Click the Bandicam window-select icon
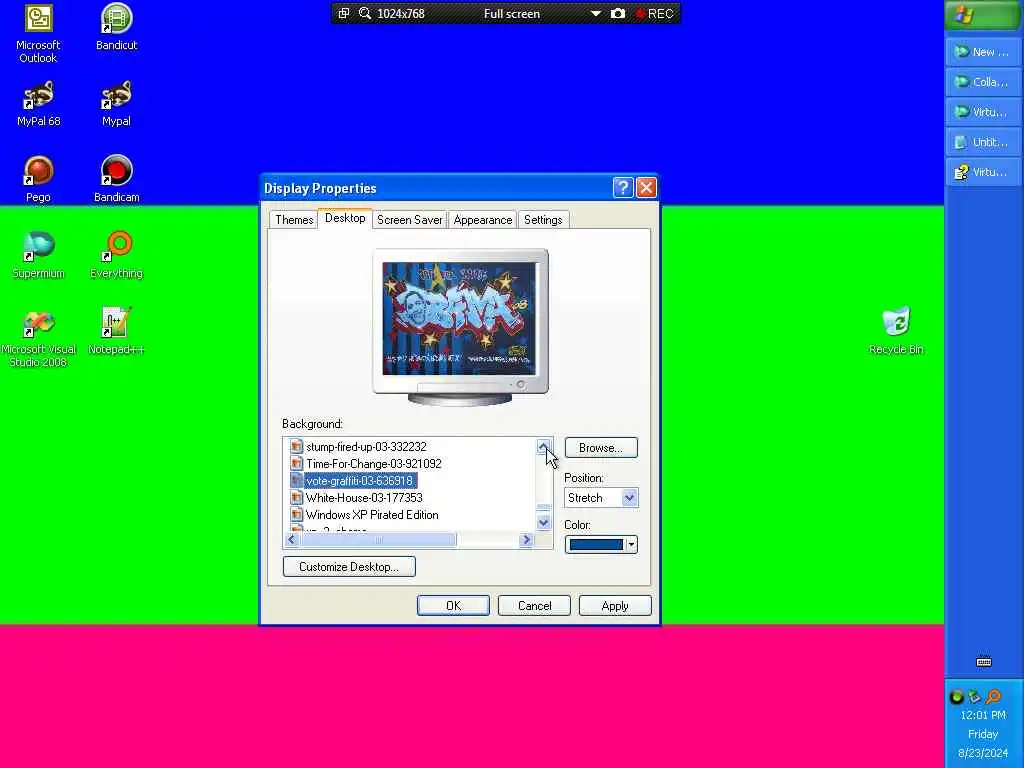This screenshot has height=768, width=1024. (x=344, y=13)
